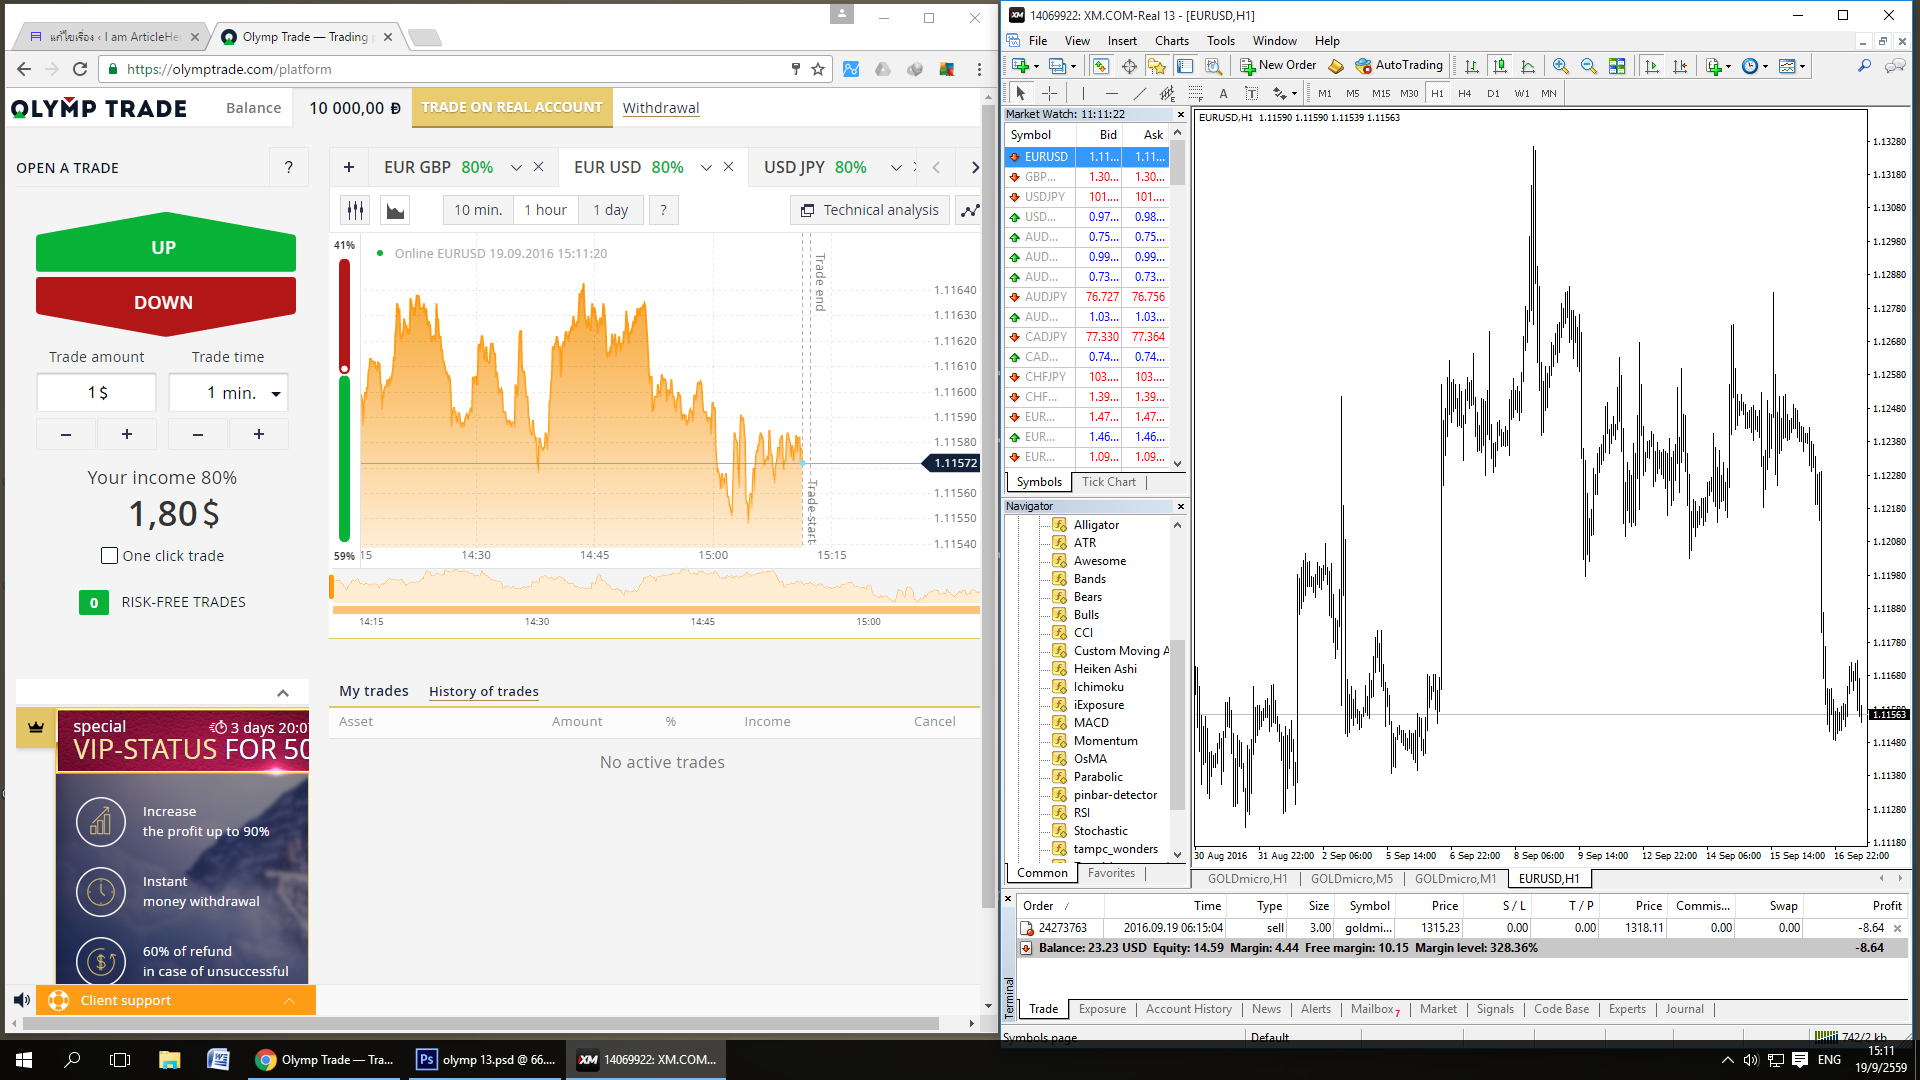
Task: Expand Client support panel chevron
Action: point(289,1001)
